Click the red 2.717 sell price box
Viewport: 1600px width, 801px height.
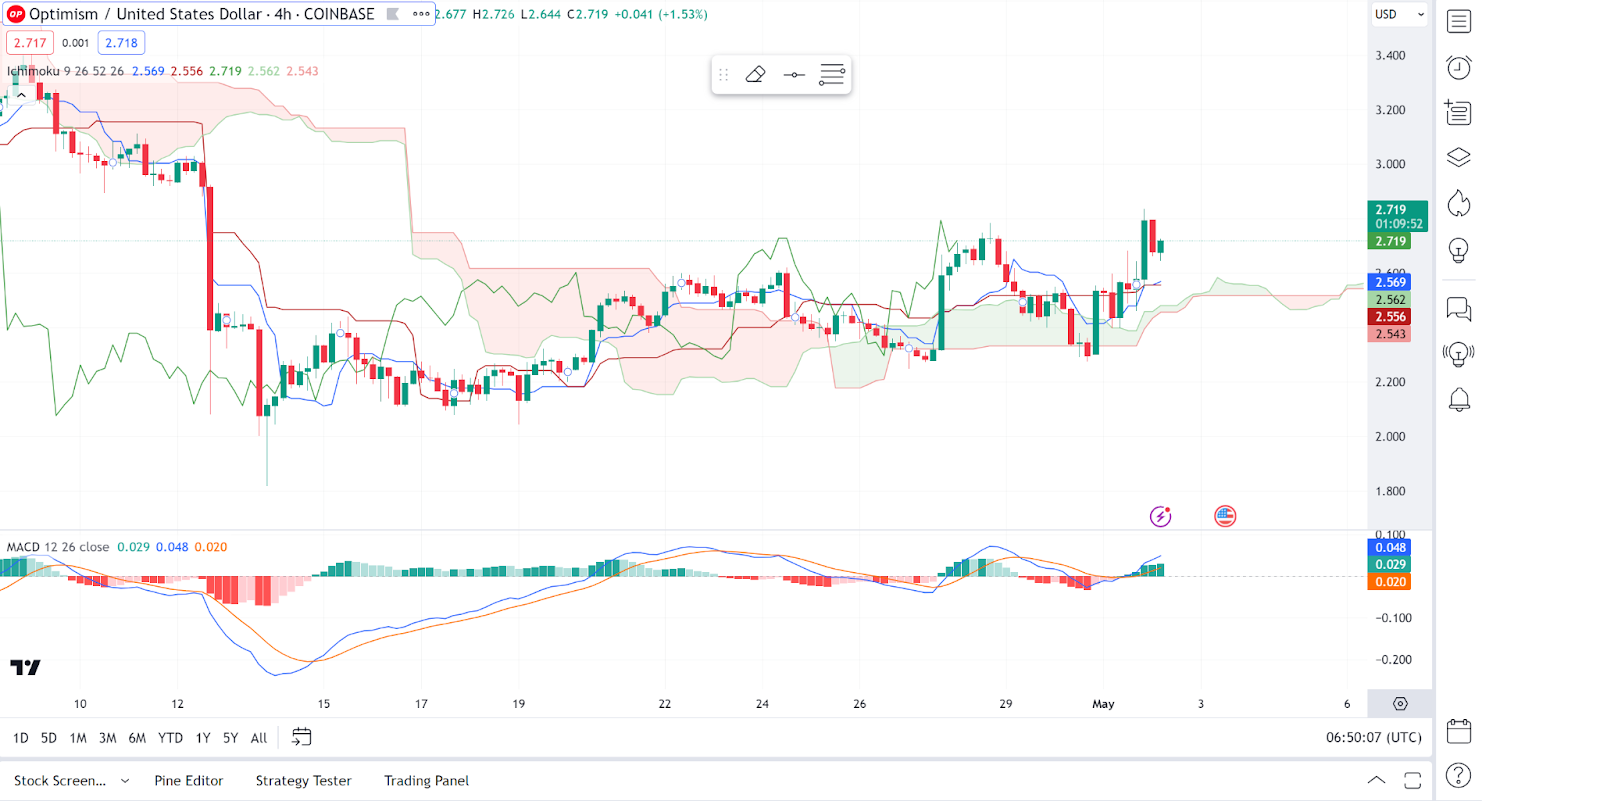pos(30,43)
